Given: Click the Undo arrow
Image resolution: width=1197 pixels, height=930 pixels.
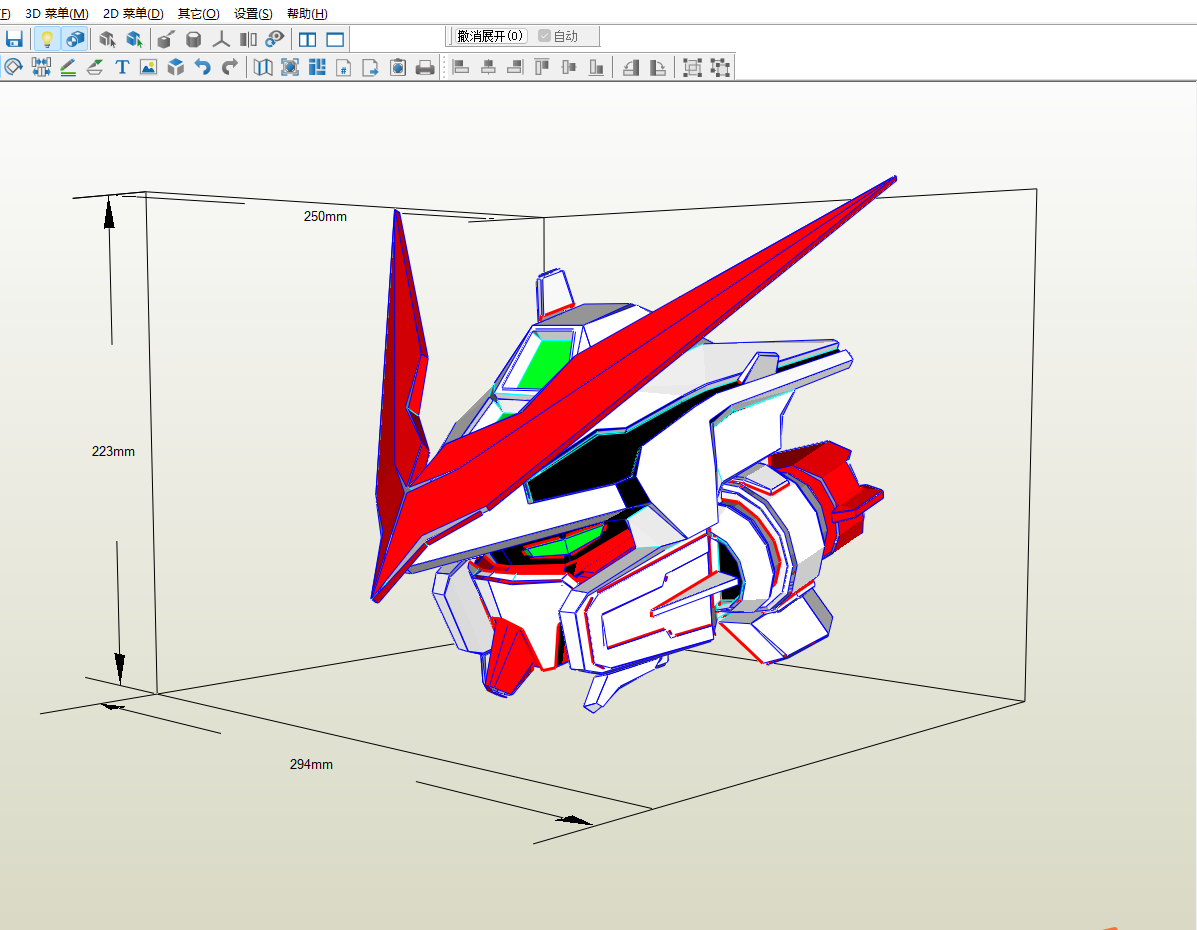Looking at the screenshot, I should click(x=202, y=67).
